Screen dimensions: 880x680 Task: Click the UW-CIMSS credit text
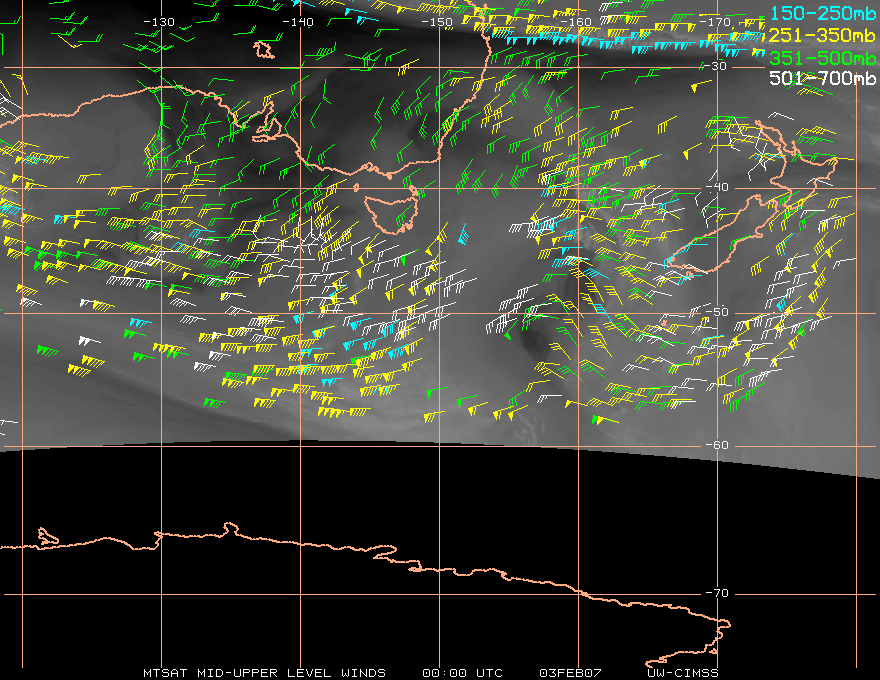point(683,672)
